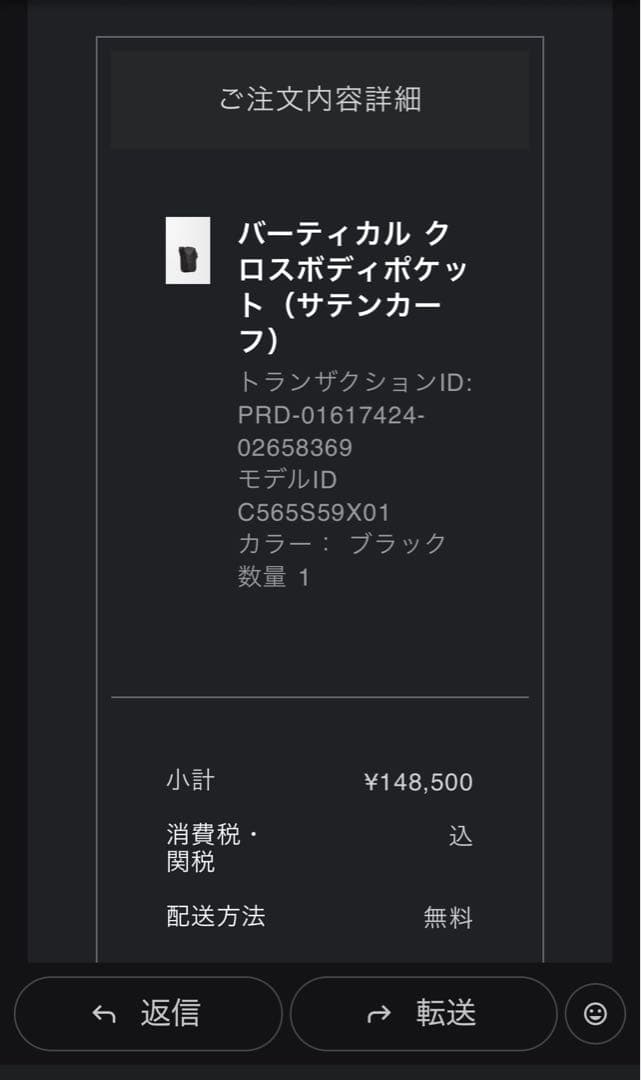This screenshot has height=1080, width=641.
Task: Click the 小計 subtotal label
Action: pyautogui.click(x=190, y=780)
